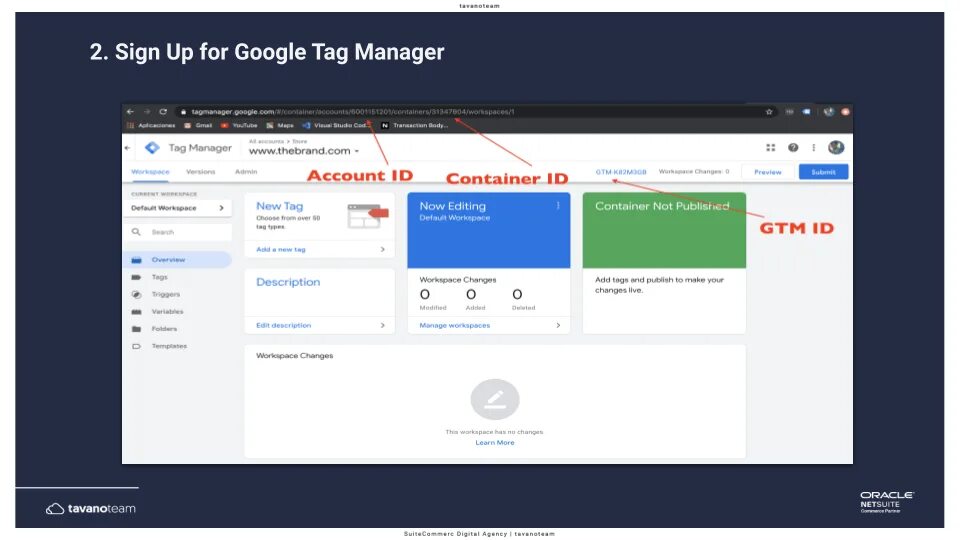The height and width of the screenshot is (540, 960).
Task: Reload the page with refresh icon
Action: [163, 111]
